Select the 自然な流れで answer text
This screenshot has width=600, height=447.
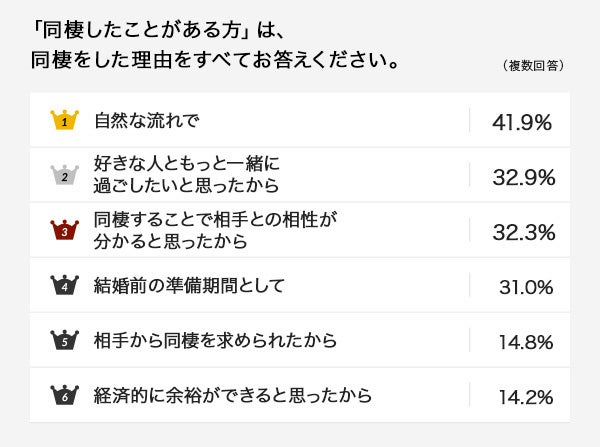pyautogui.click(x=147, y=121)
